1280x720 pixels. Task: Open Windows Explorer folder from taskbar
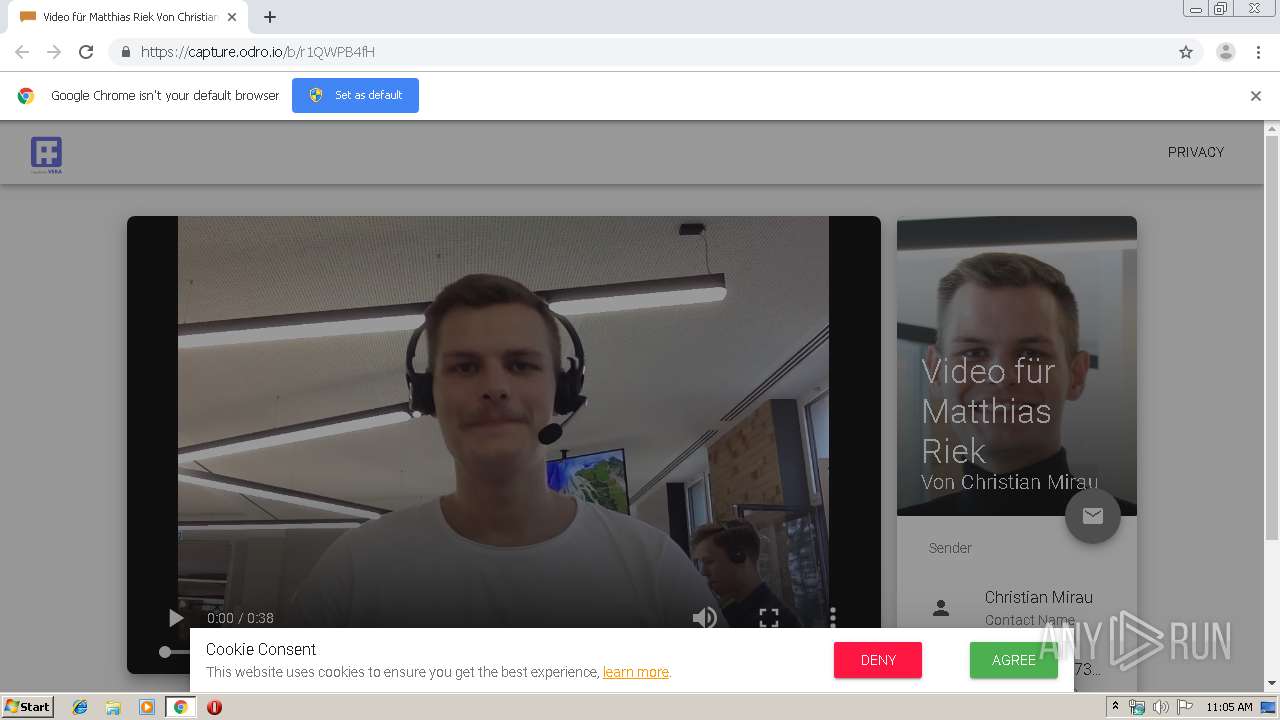coord(113,707)
